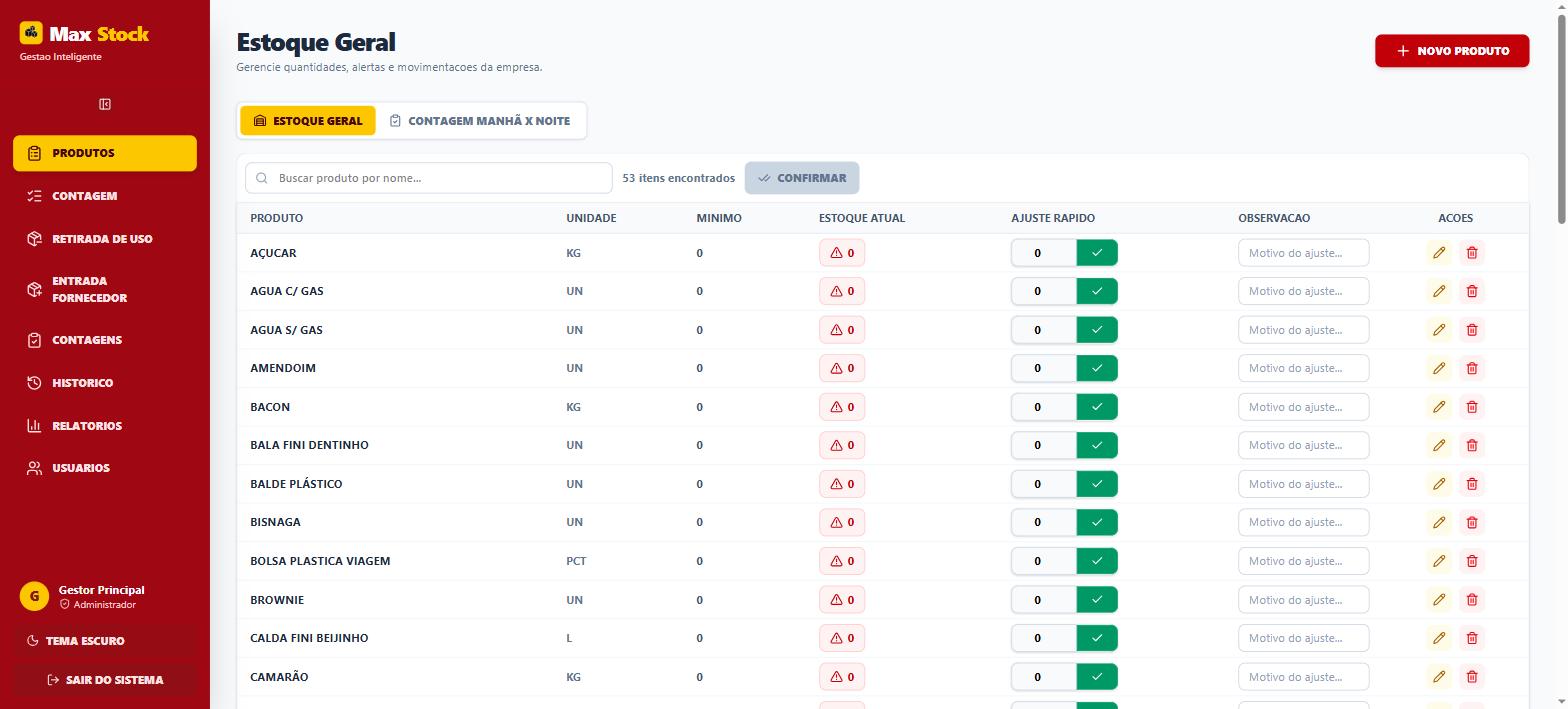This screenshot has width=1568, height=709.
Task: Edit the BALA FINI DENTINHO product
Action: point(1439,445)
